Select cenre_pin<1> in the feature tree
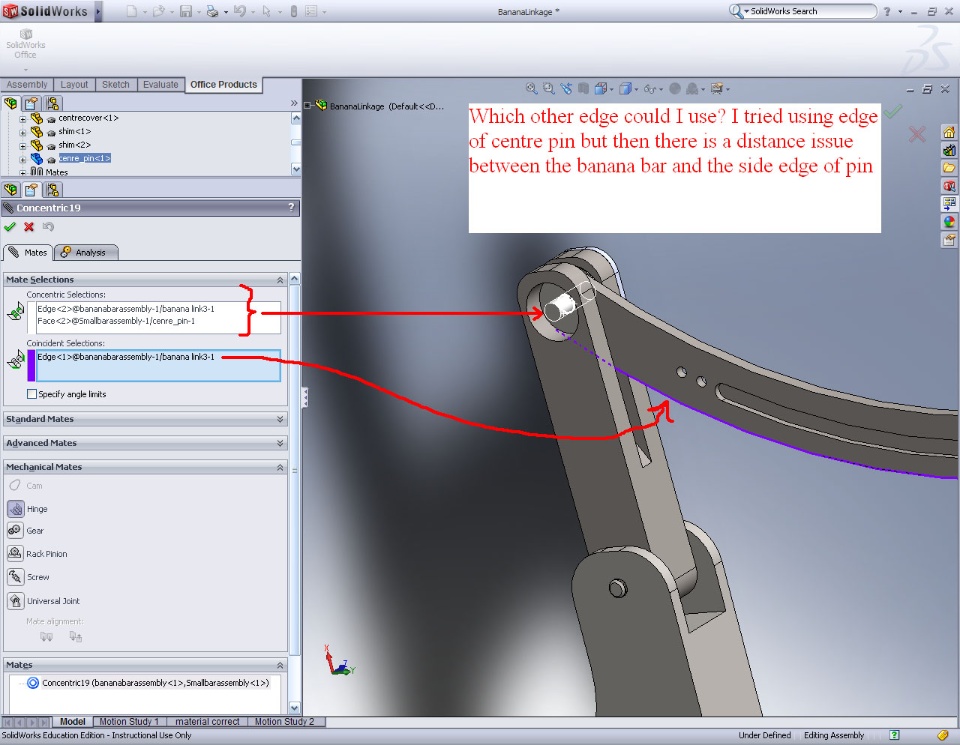Screen dimensions: 960x745 84,158
